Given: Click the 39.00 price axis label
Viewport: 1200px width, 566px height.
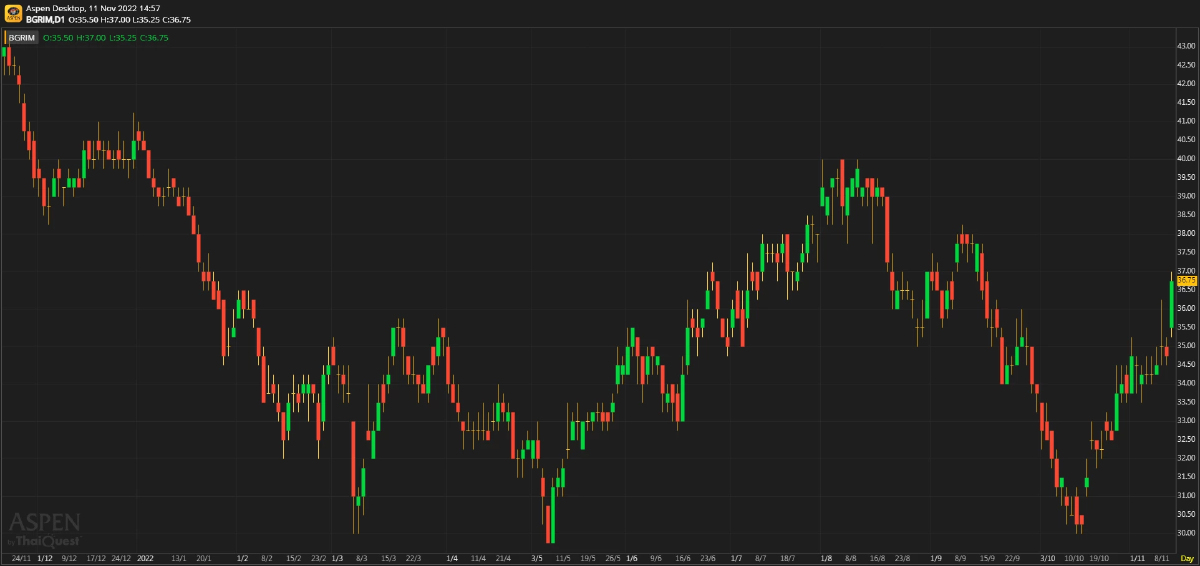Looking at the screenshot, I should pos(1186,195).
